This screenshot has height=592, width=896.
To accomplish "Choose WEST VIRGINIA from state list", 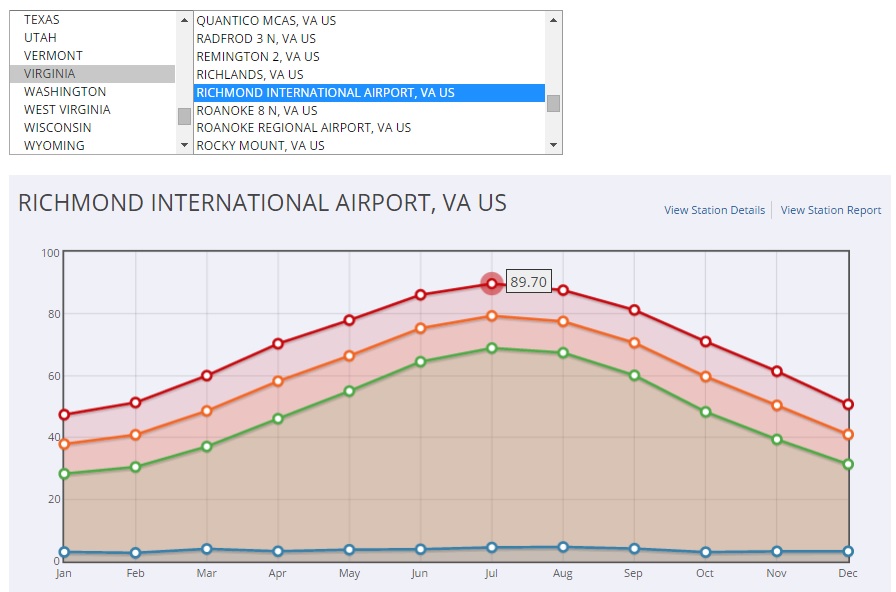I will [67, 110].
